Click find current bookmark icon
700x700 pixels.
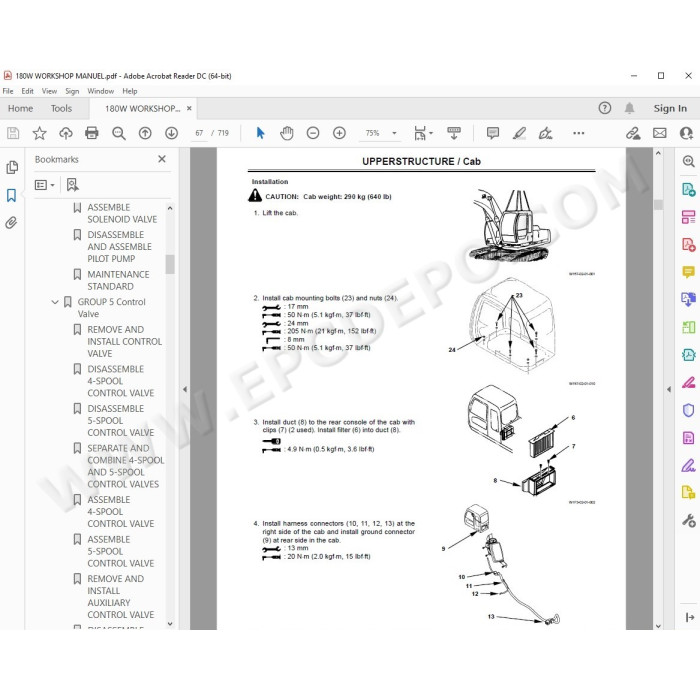(x=72, y=185)
